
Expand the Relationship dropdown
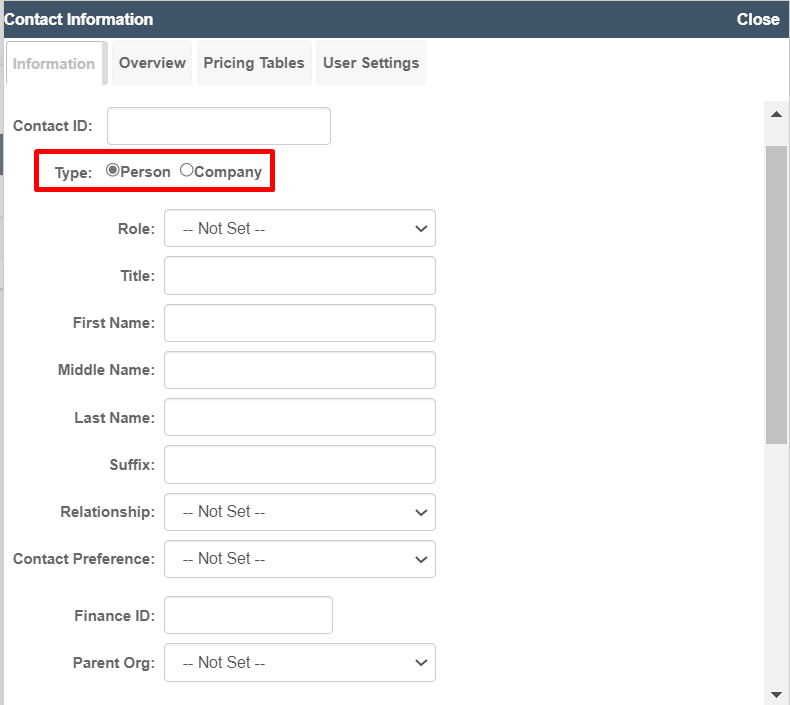pyautogui.click(x=300, y=512)
